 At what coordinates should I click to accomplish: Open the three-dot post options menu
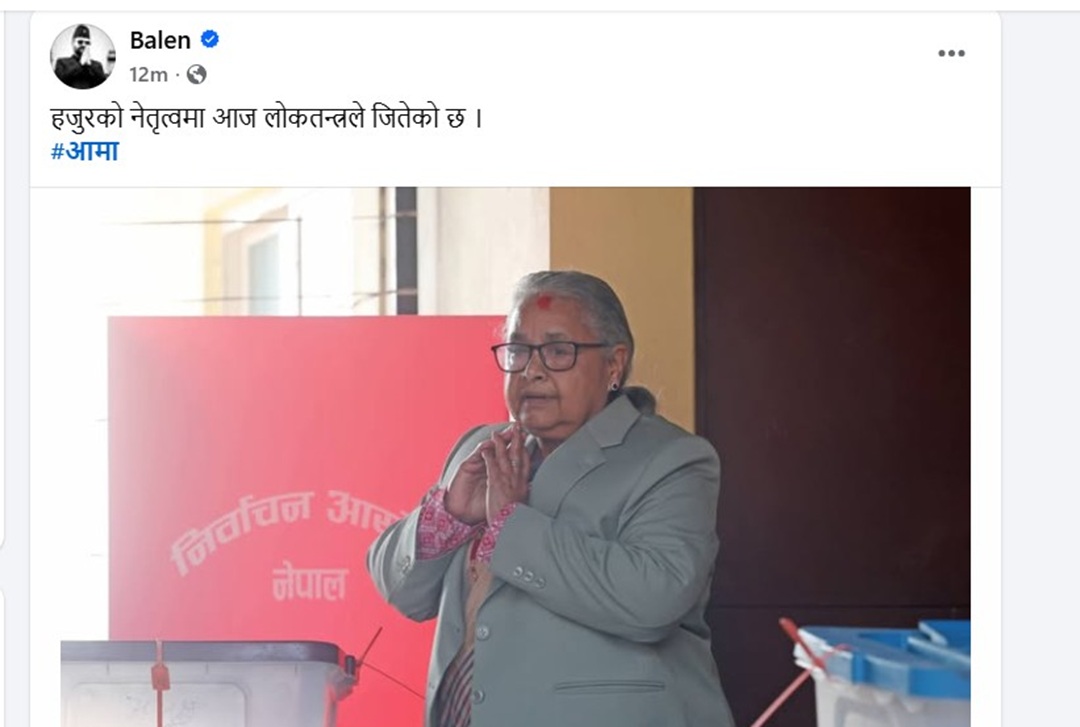pyautogui.click(x=951, y=54)
